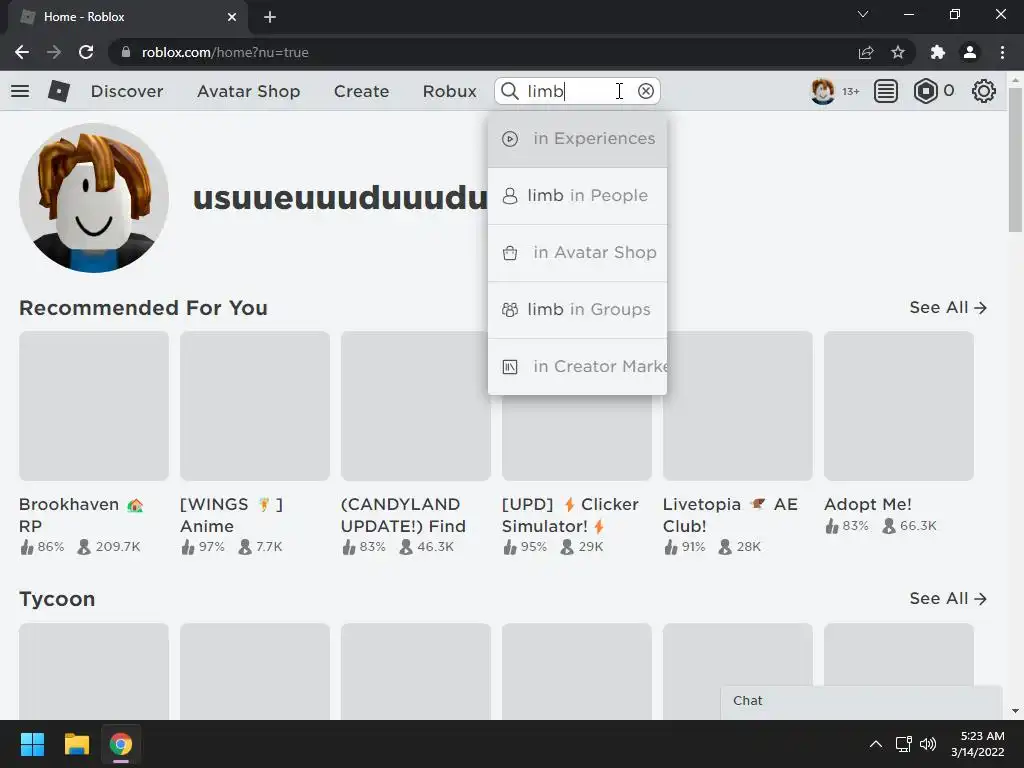Search limb in Avatar Shop
This screenshot has height=768, width=1024.
577,252
